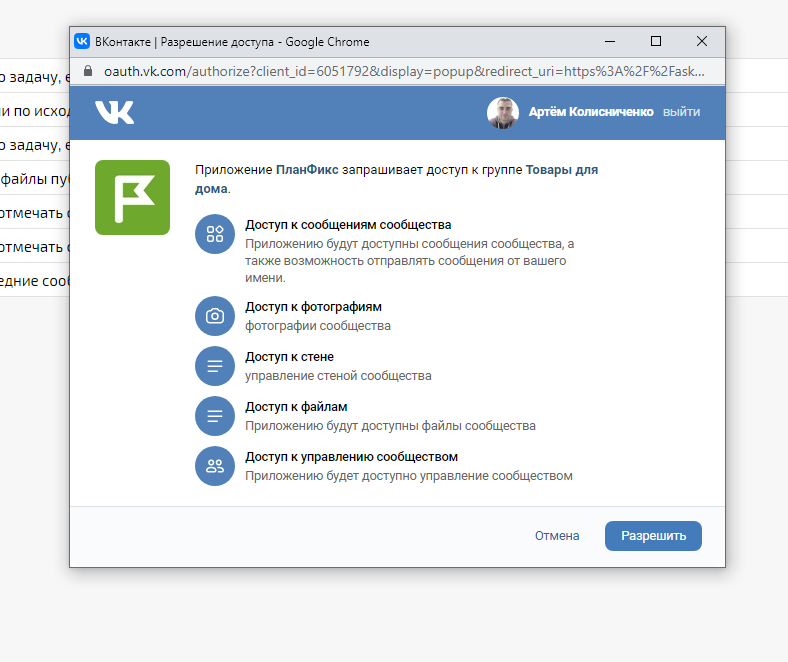Click the VK favicon in title bar
Viewport: 788px width, 662px height.
coord(82,41)
